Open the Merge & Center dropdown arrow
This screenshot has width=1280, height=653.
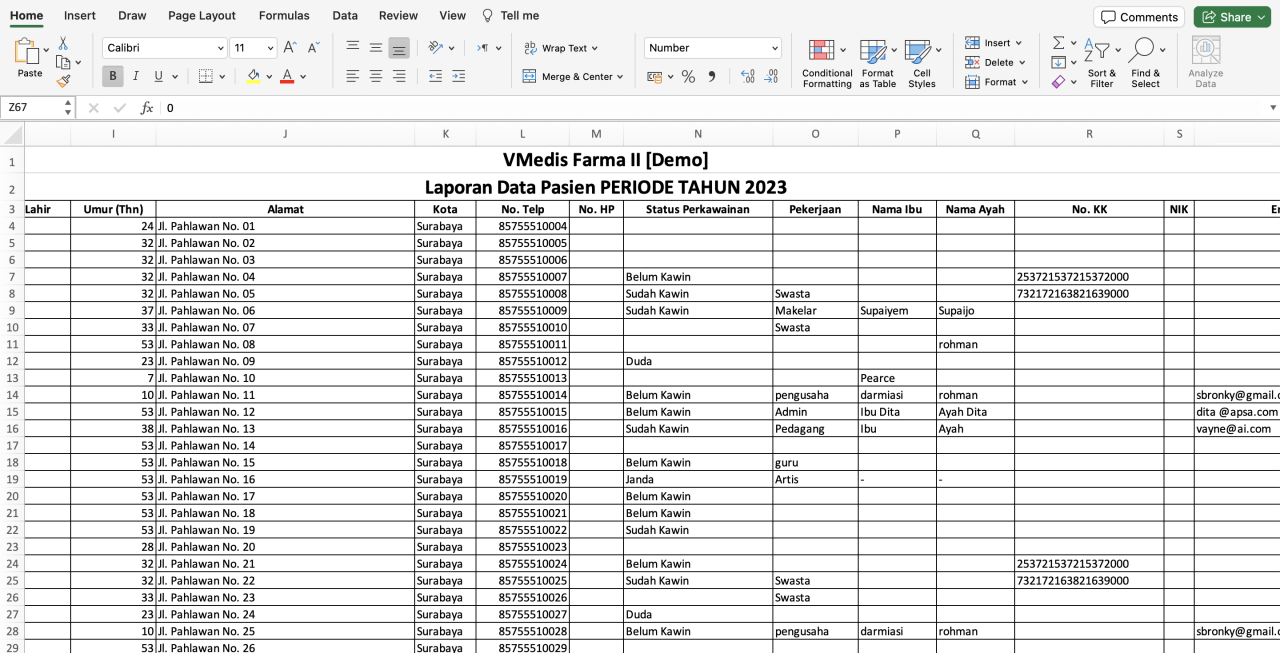(620, 77)
